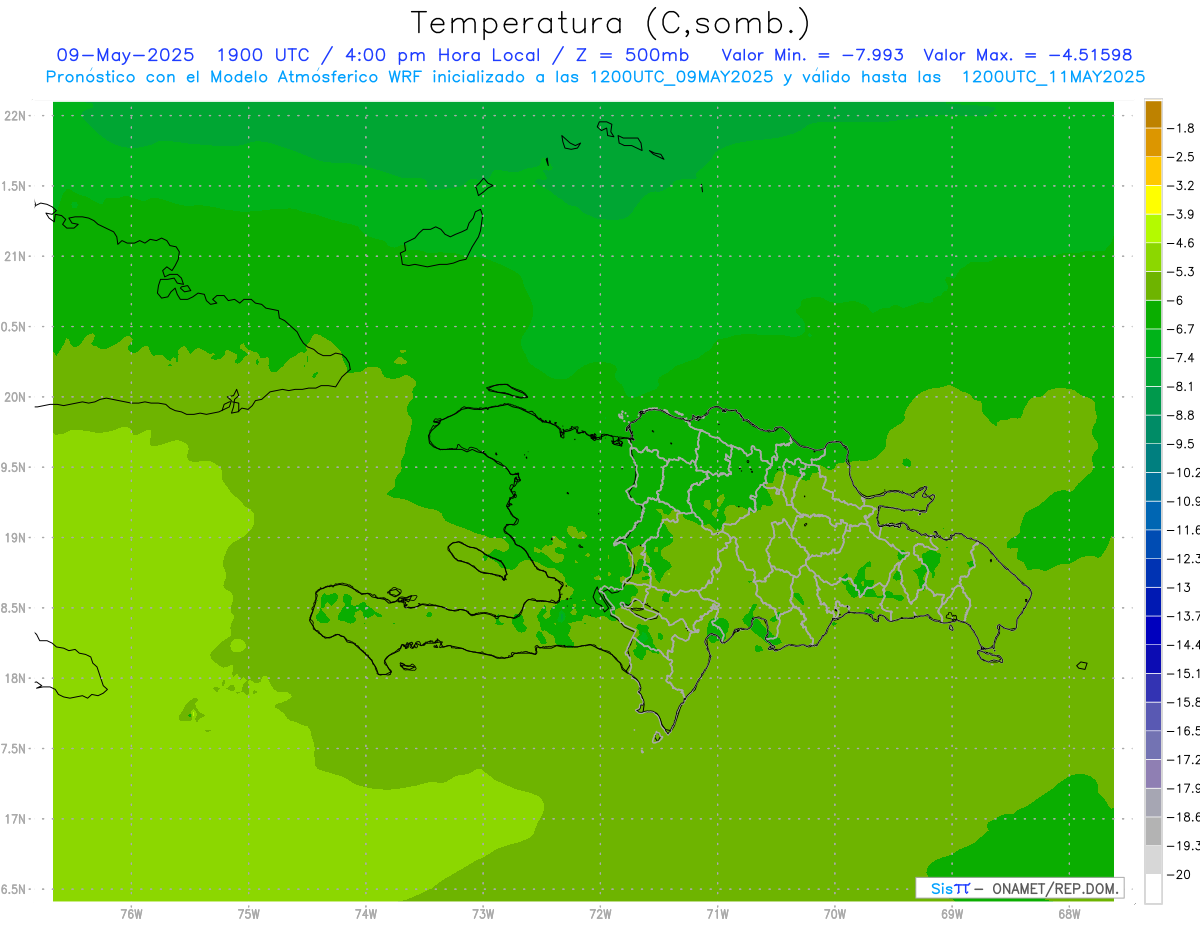This screenshot has width=1200, height=927.
Task: Click the '20N' latitude axis label
Action: [x=16, y=397]
